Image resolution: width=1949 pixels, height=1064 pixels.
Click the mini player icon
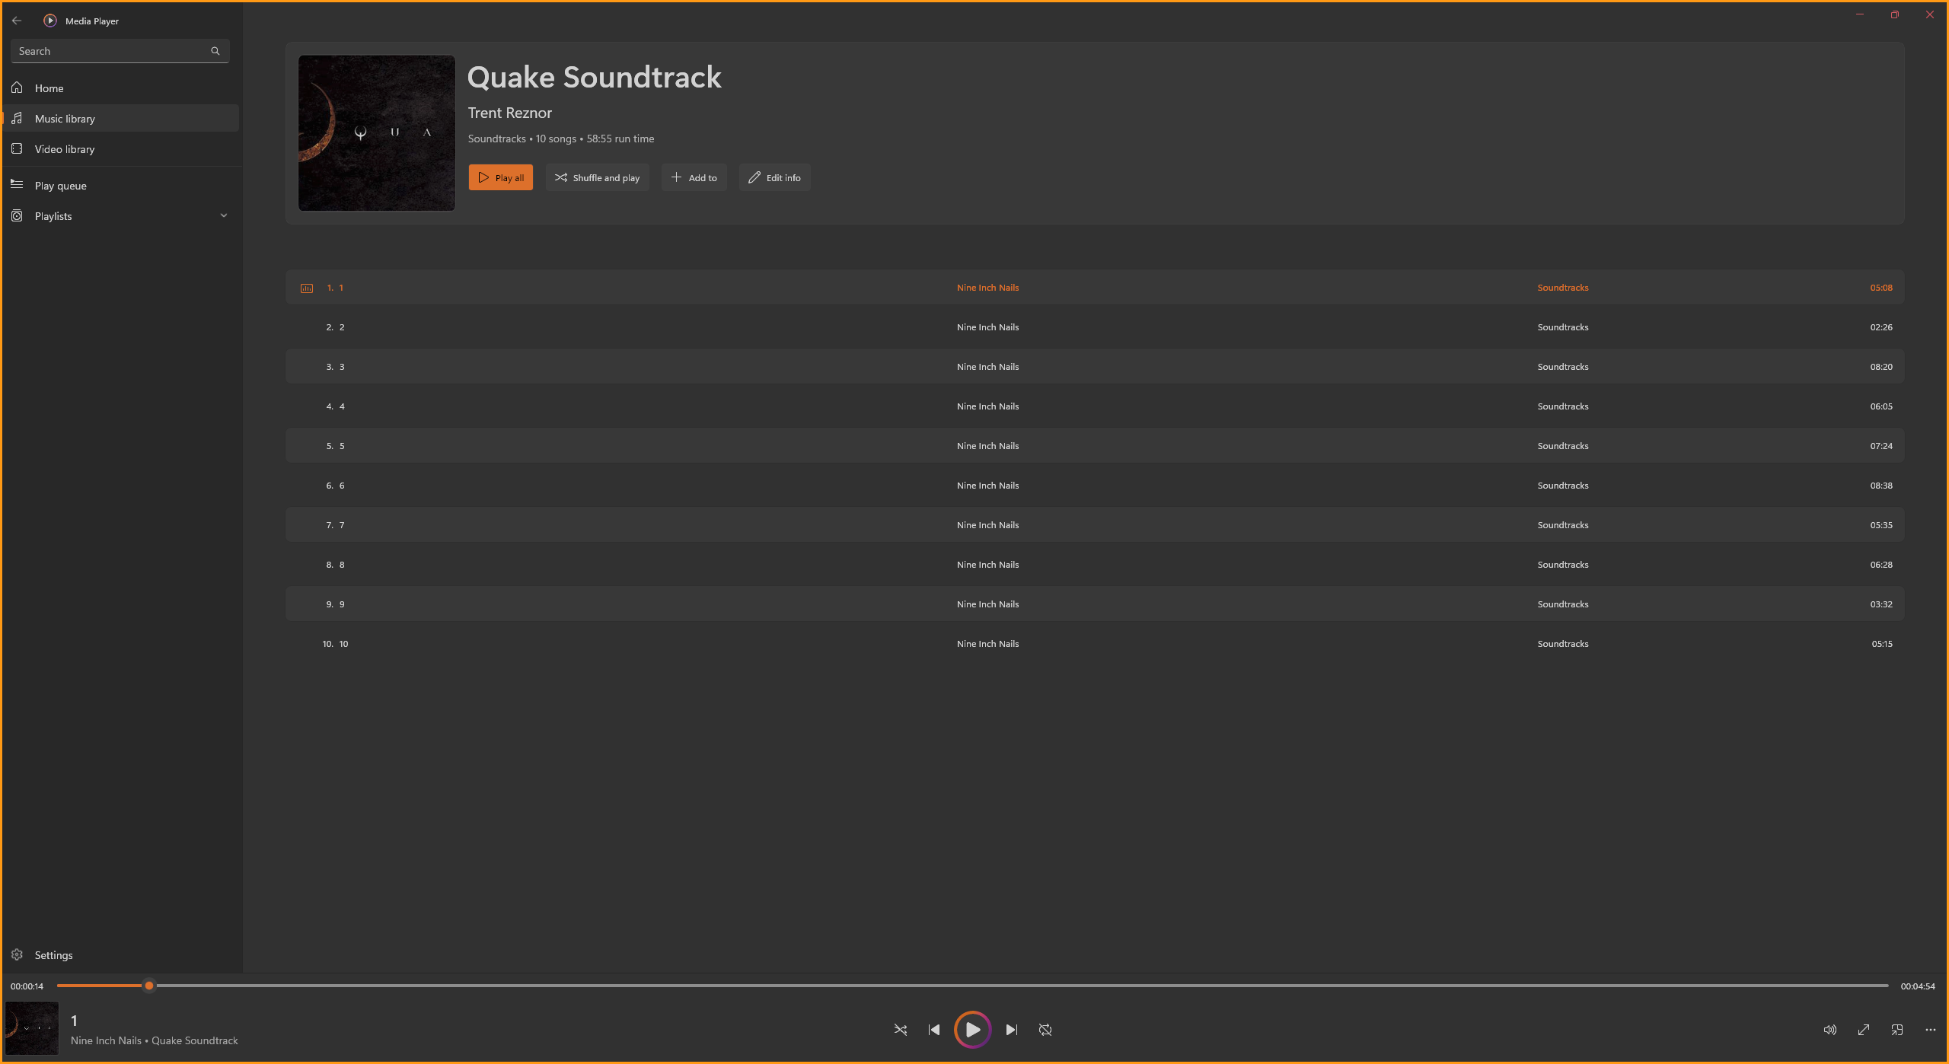tap(1897, 1030)
